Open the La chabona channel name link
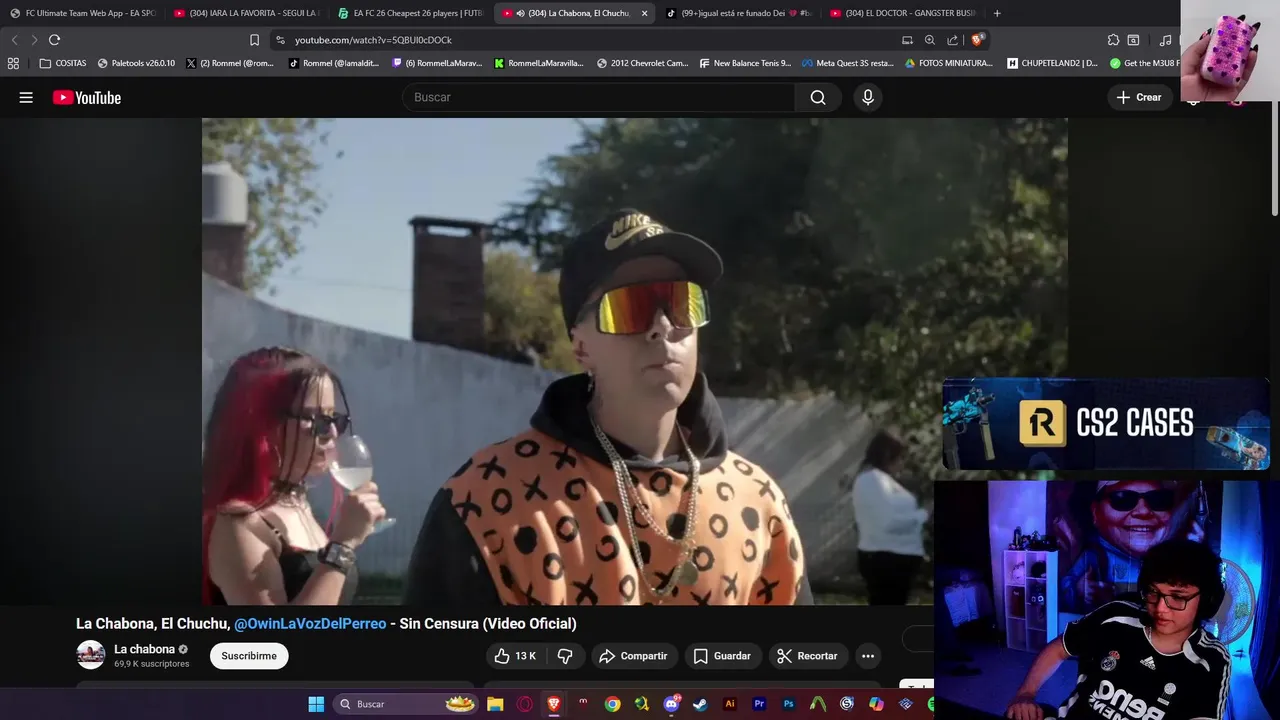The image size is (1280, 720). pyautogui.click(x=144, y=649)
